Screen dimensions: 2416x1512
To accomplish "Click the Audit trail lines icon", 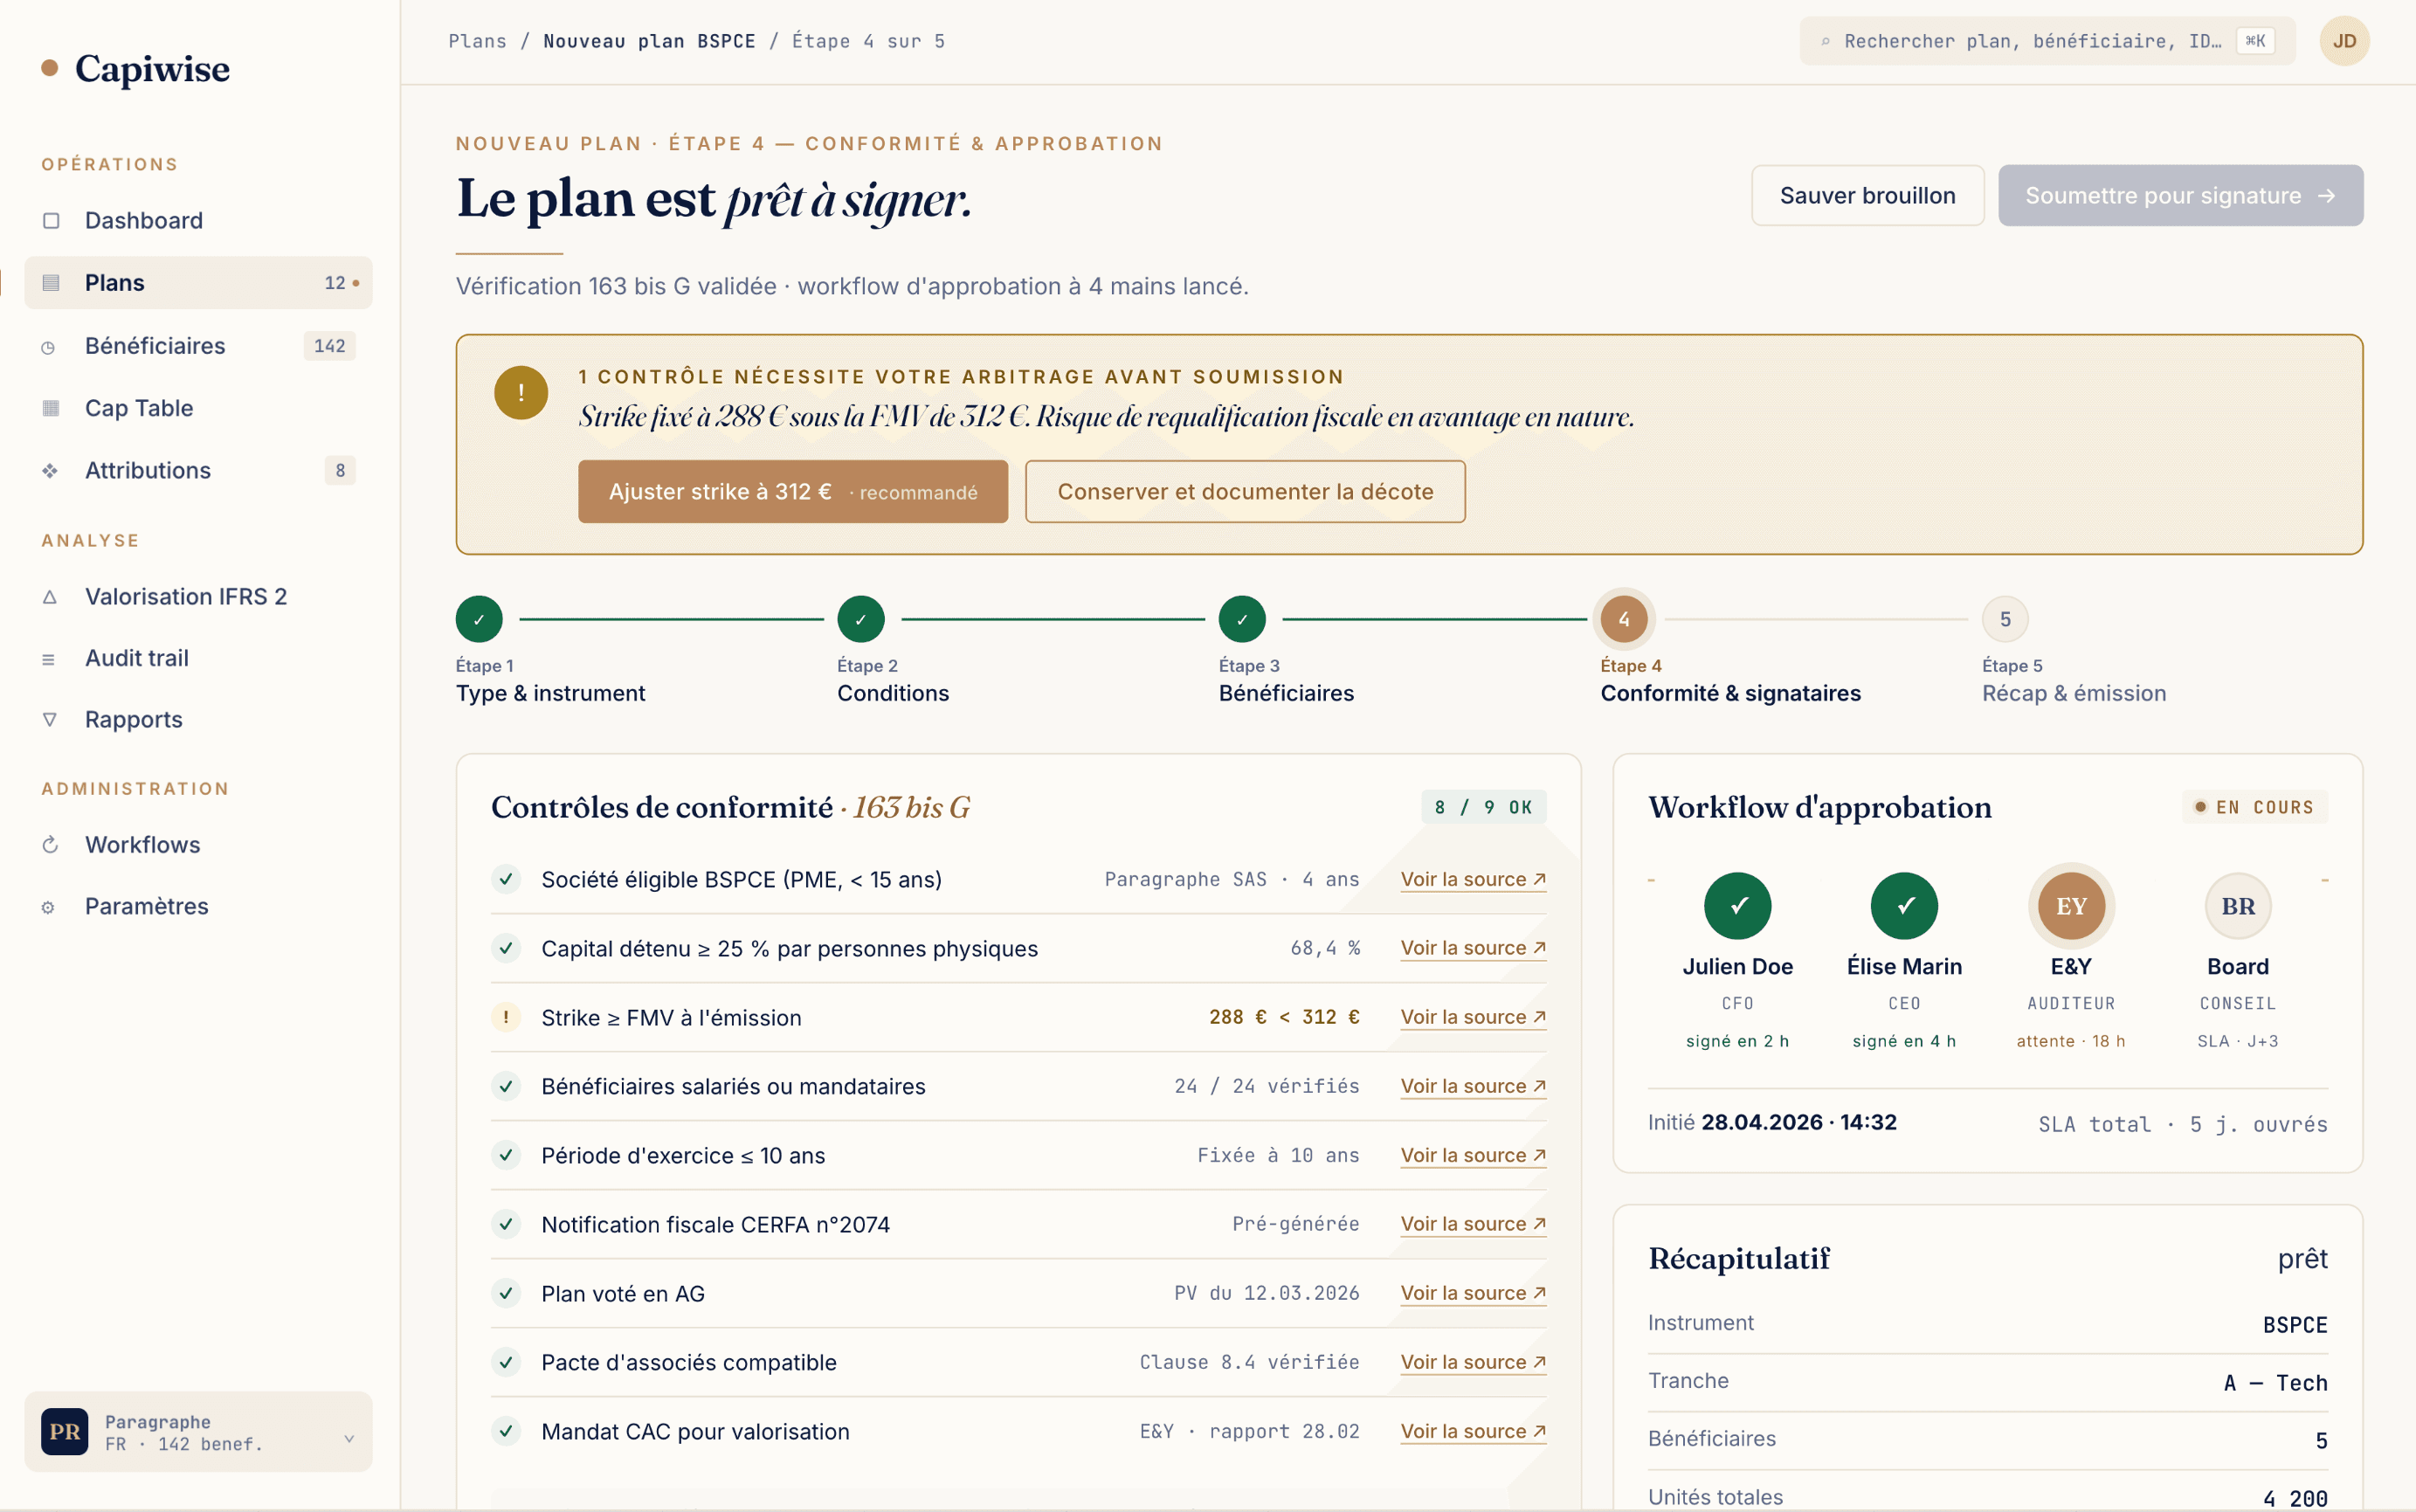I will pos(48,659).
